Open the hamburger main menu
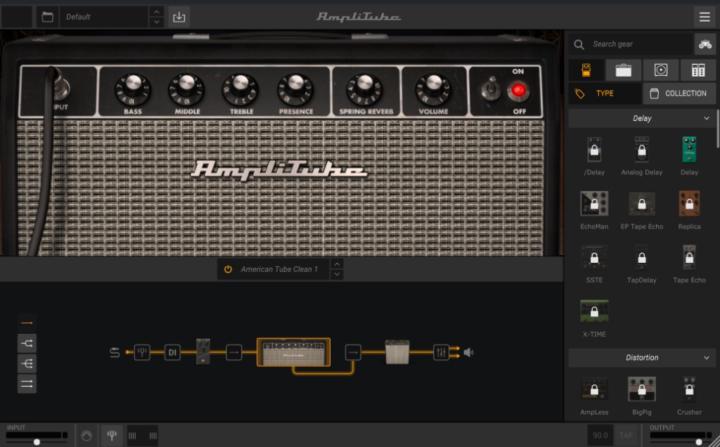Image resolution: width=720 pixels, height=447 pixels. pyautogui.click(x=704, y=16)
